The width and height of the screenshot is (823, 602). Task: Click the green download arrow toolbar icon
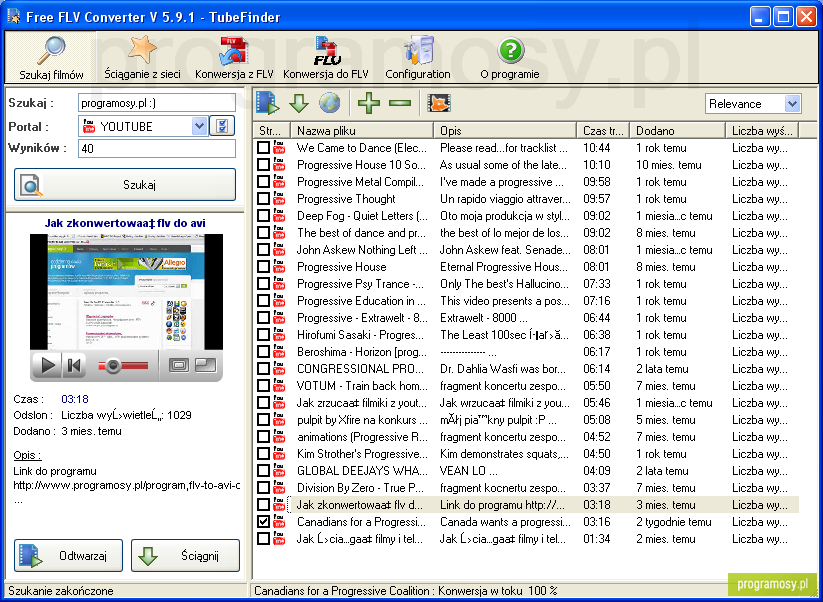coord(299,103)
